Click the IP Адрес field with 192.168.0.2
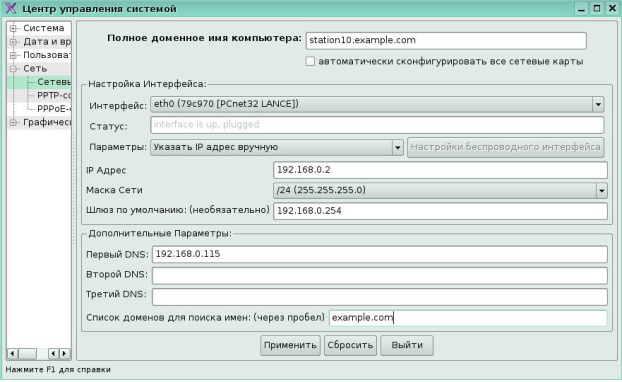 pos(440,170)
